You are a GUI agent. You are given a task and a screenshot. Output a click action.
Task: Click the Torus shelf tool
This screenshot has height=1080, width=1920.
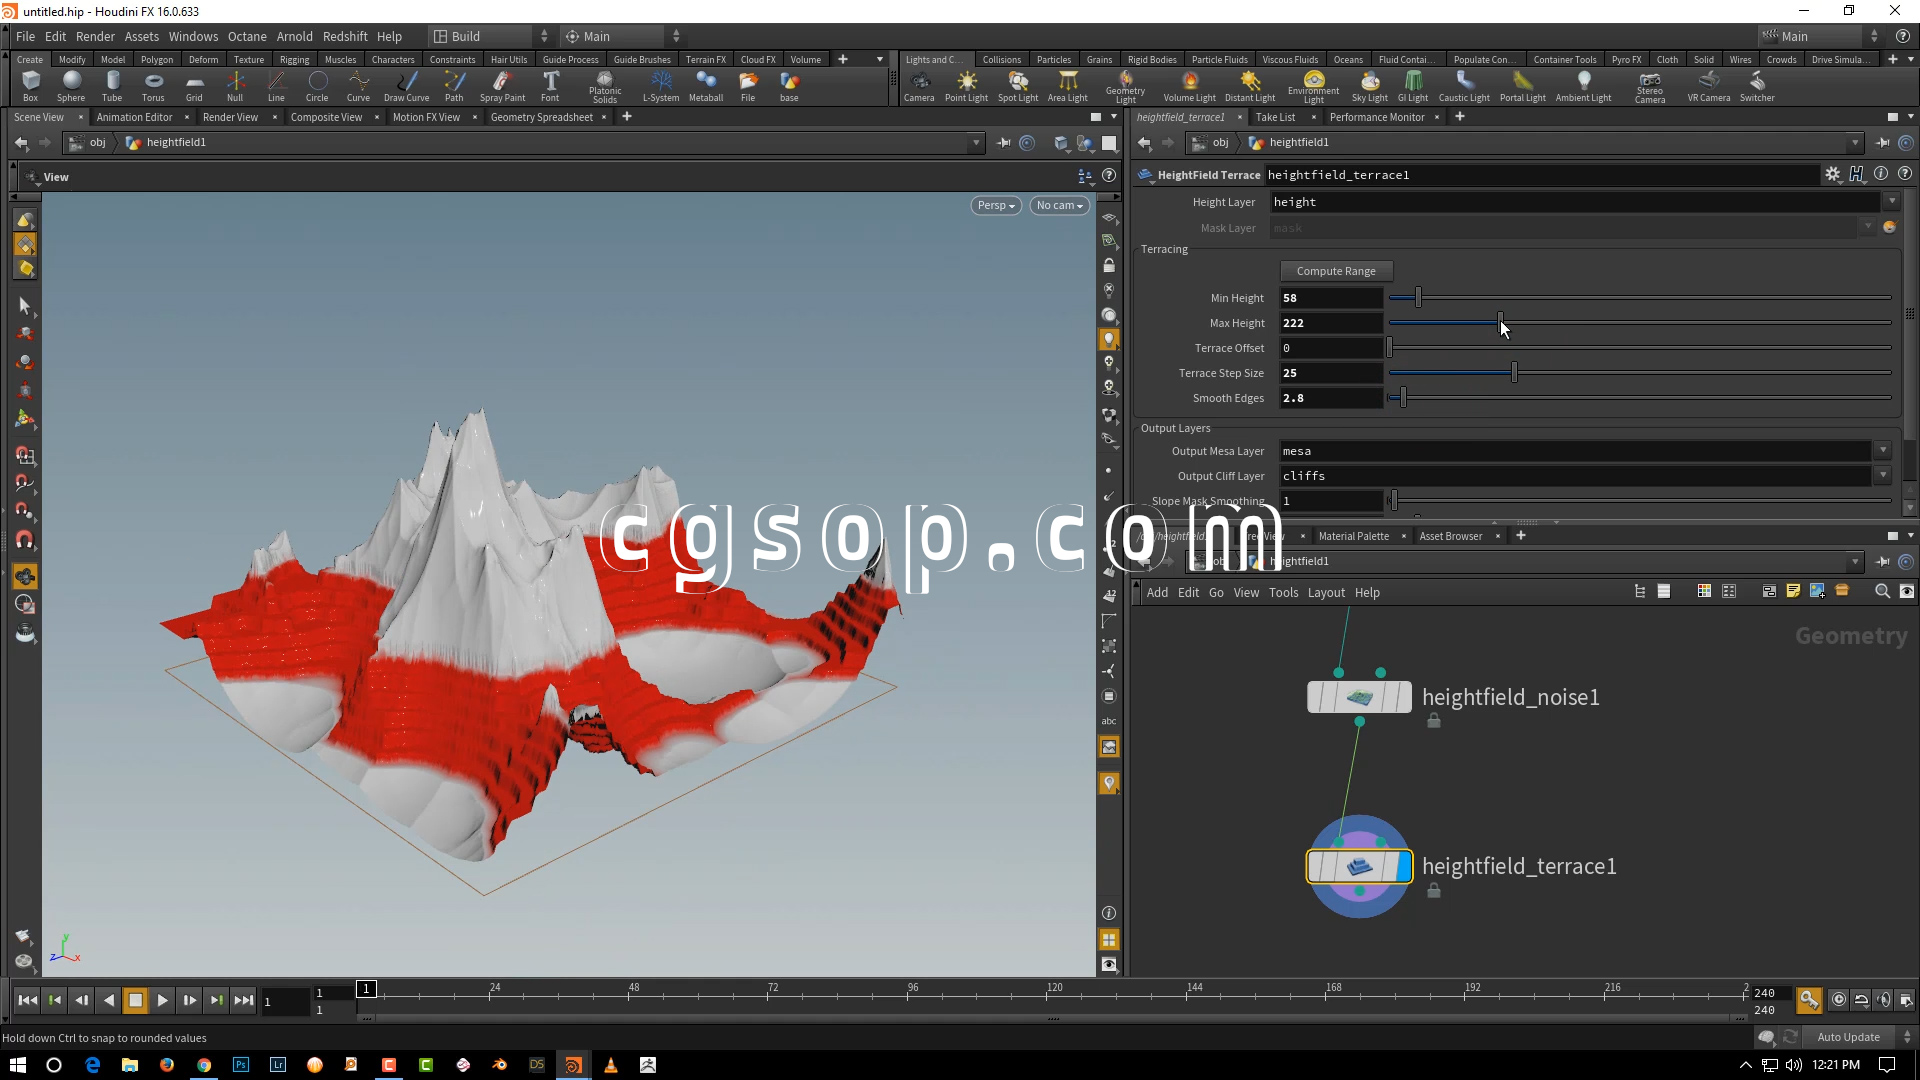click(x=153, y=85)
